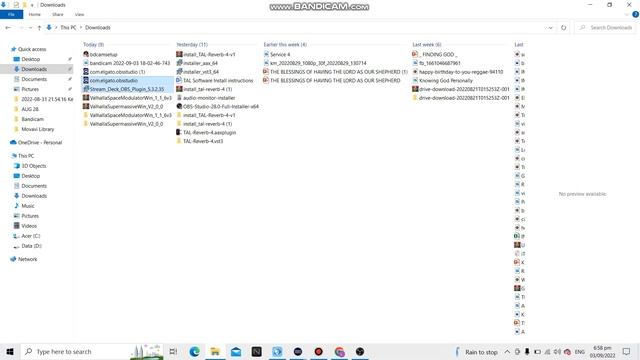This screenshot has height=360, width=640.
Task: Select ValhallaSupermassiveWin_V2_0_0 archive icon
Action: [x=86, y=107]
